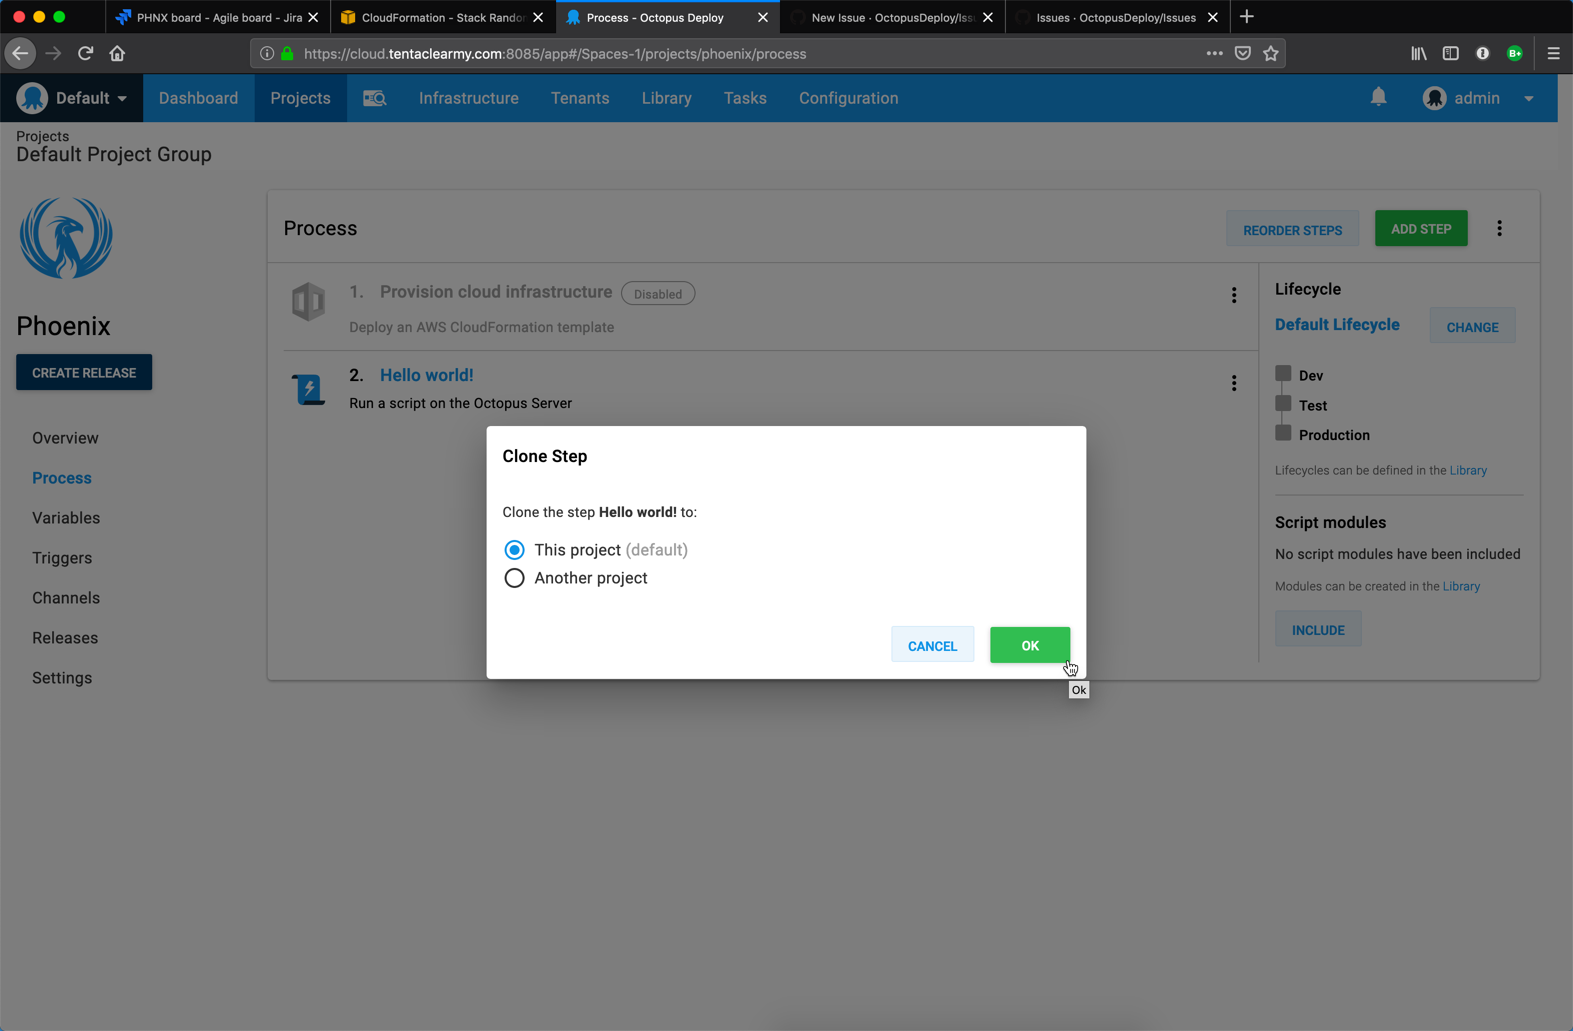Open Hello world! step link
Image resolution: width=1573 pixels, height=1031 pixels.
point(427,375)
